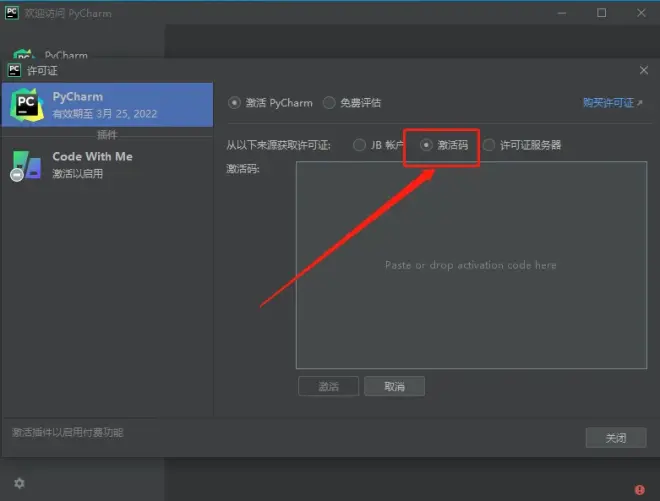The height and width of the screenshot is (501, 660).
Task: Close the PyCharm welcome window
Action: (641, 13)
